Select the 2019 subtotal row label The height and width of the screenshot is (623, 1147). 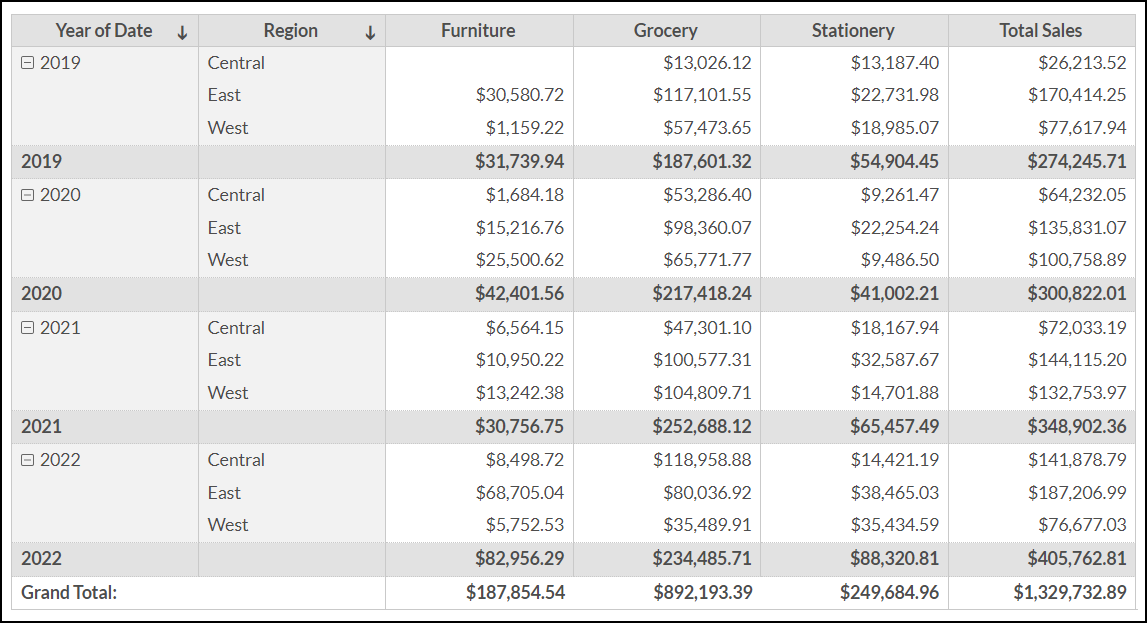42,161
